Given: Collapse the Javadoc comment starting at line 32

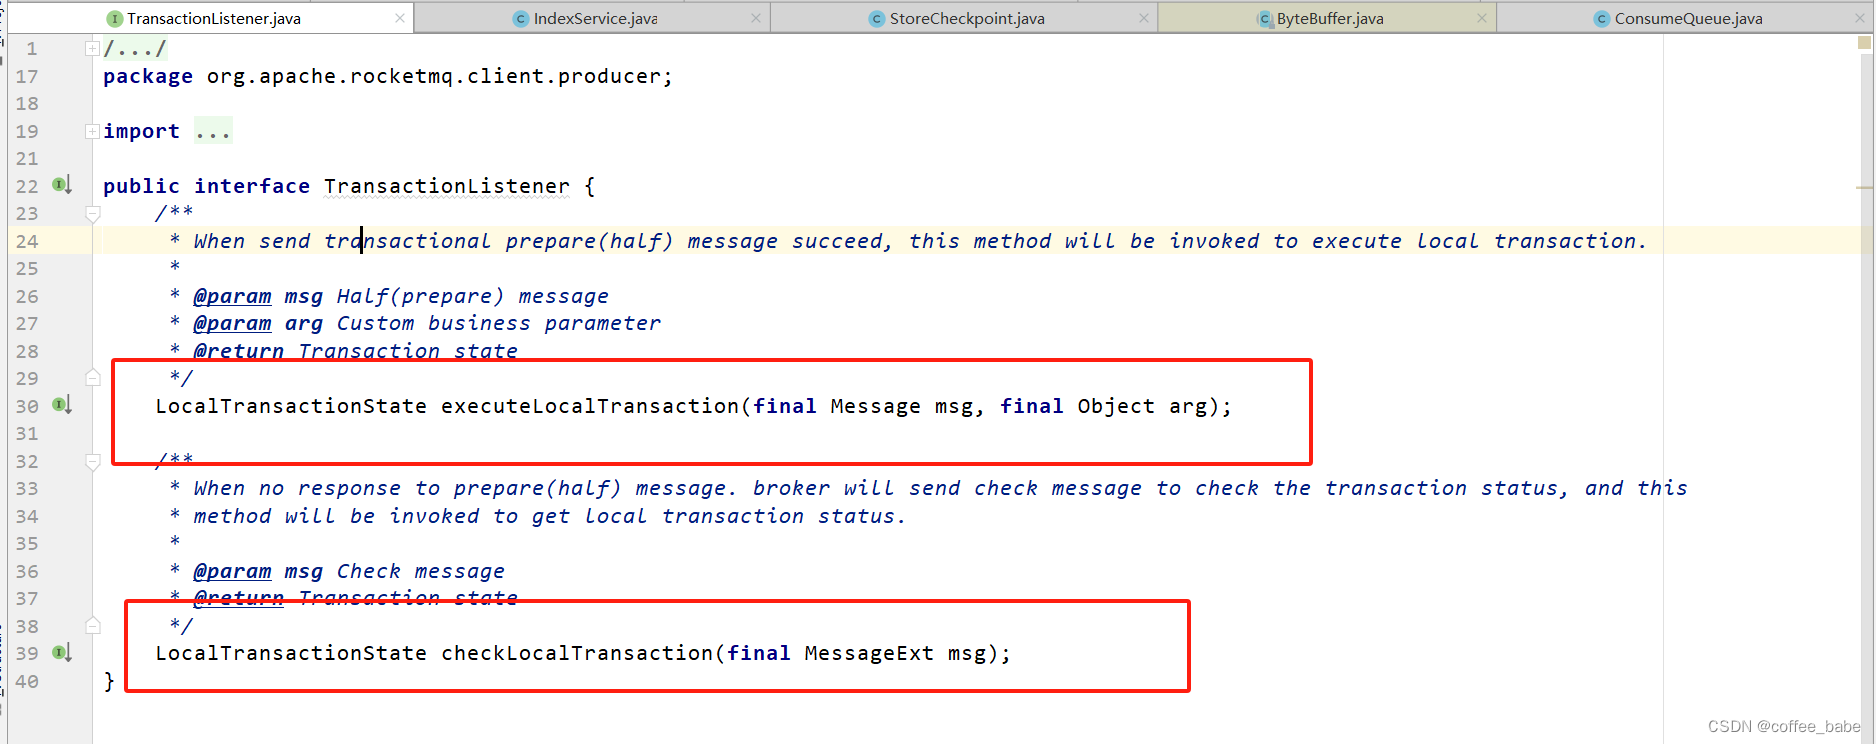Looking at the screenshot, I should (93, 461).
